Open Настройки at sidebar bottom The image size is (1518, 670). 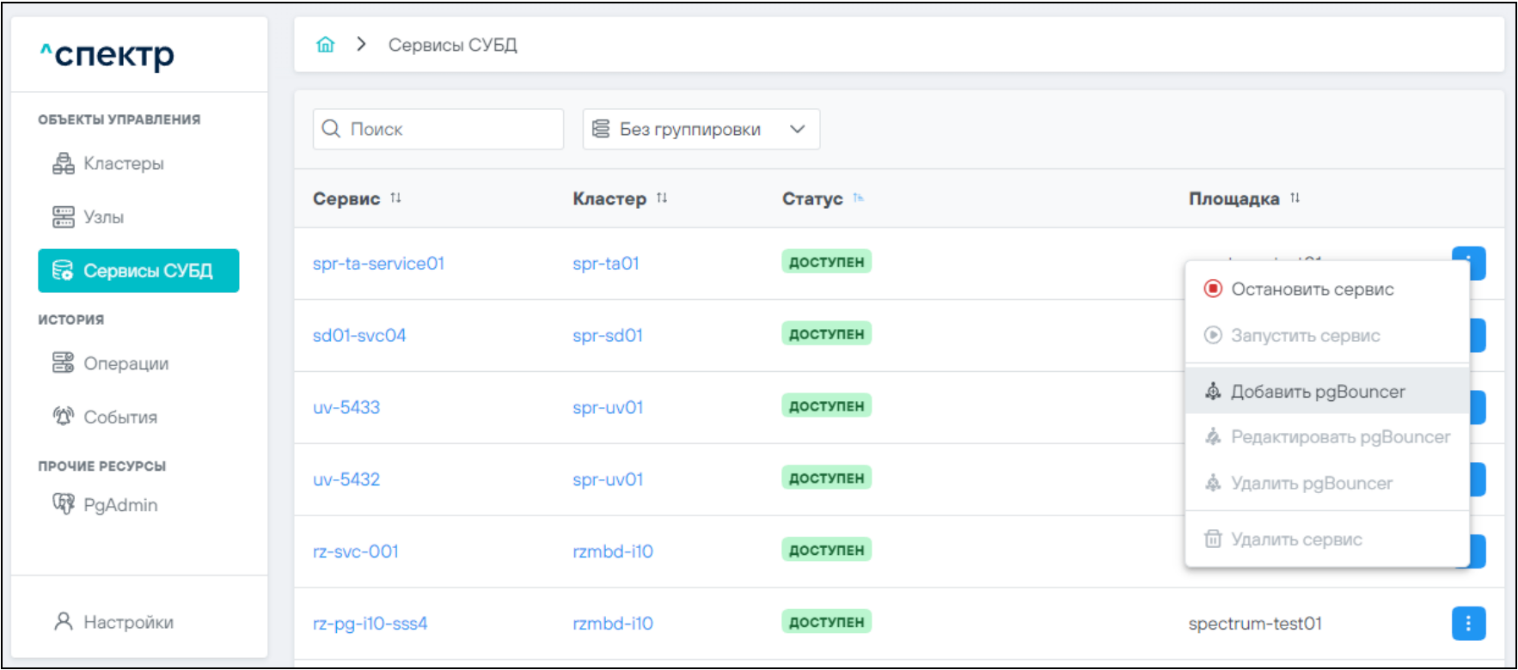pos(113,622)
